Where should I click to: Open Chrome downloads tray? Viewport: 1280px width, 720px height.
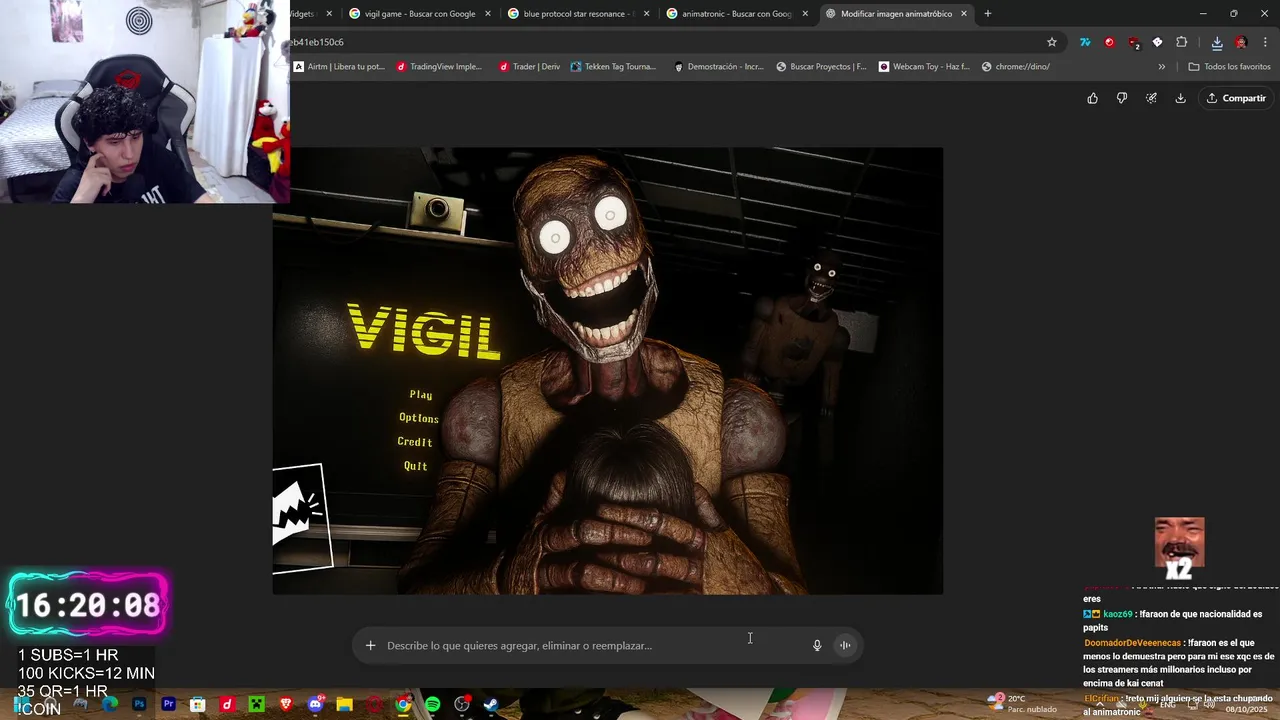click(1217, 42)
